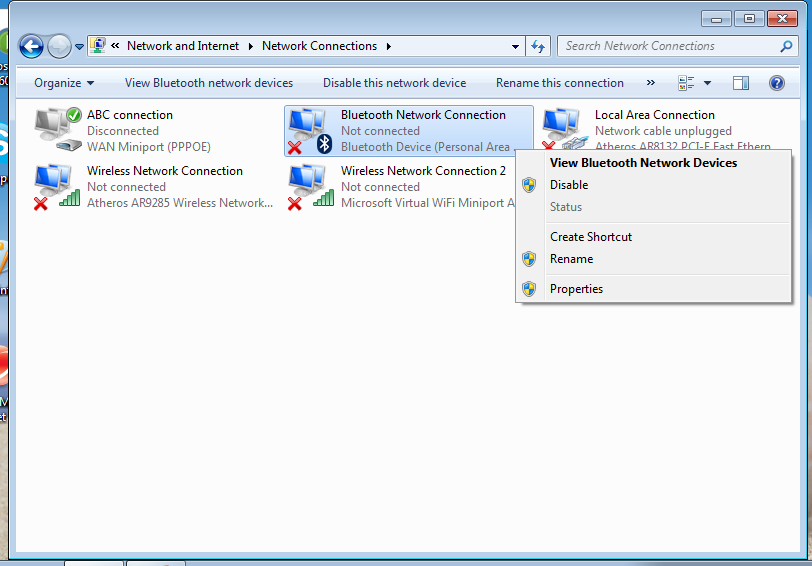The height and width of the screenshot is (566, 812).
Task: Click Network and Internet breadcrumb
Action: (x=183, y=46)
